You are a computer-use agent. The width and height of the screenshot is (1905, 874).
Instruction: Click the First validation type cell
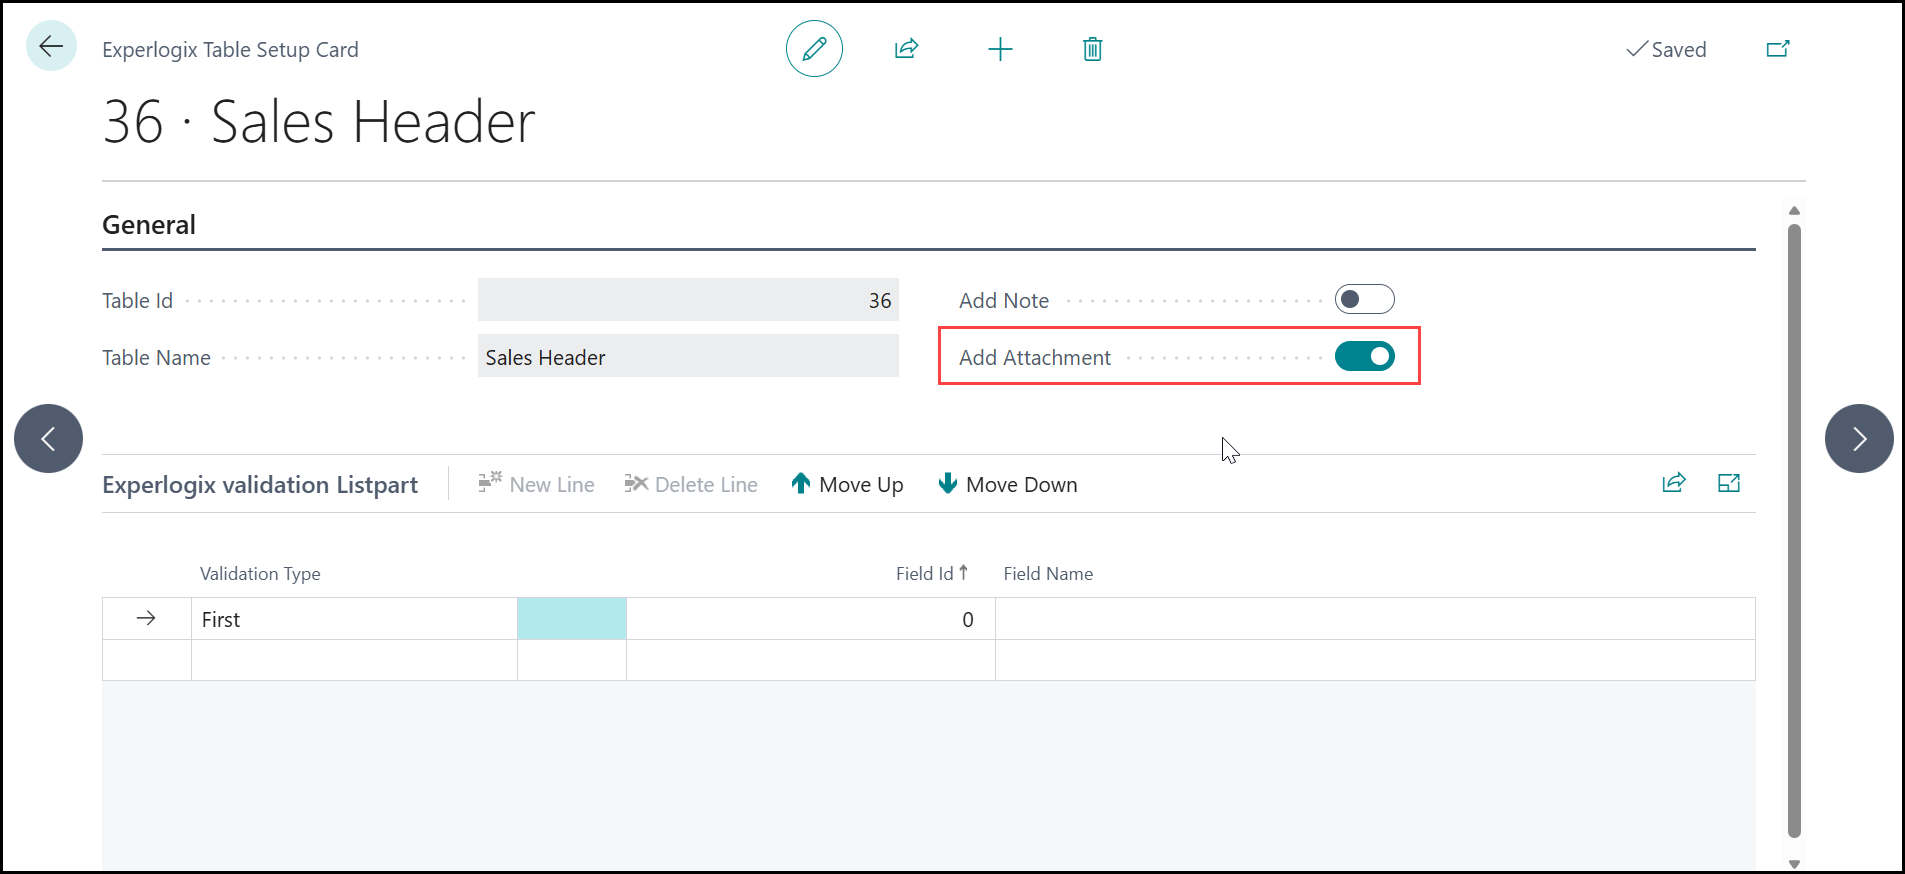click(354, 619)
